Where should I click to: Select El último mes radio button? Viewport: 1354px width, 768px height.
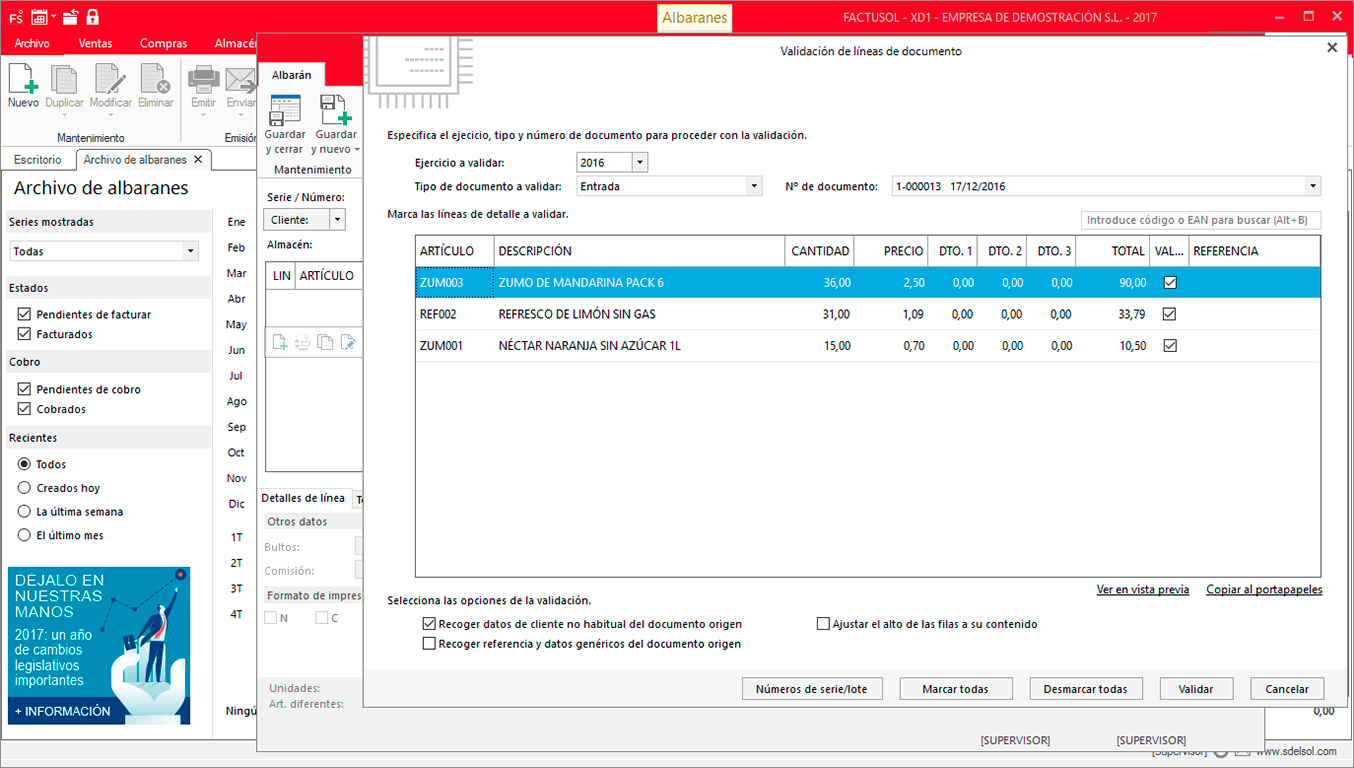[x=24, y=535]
